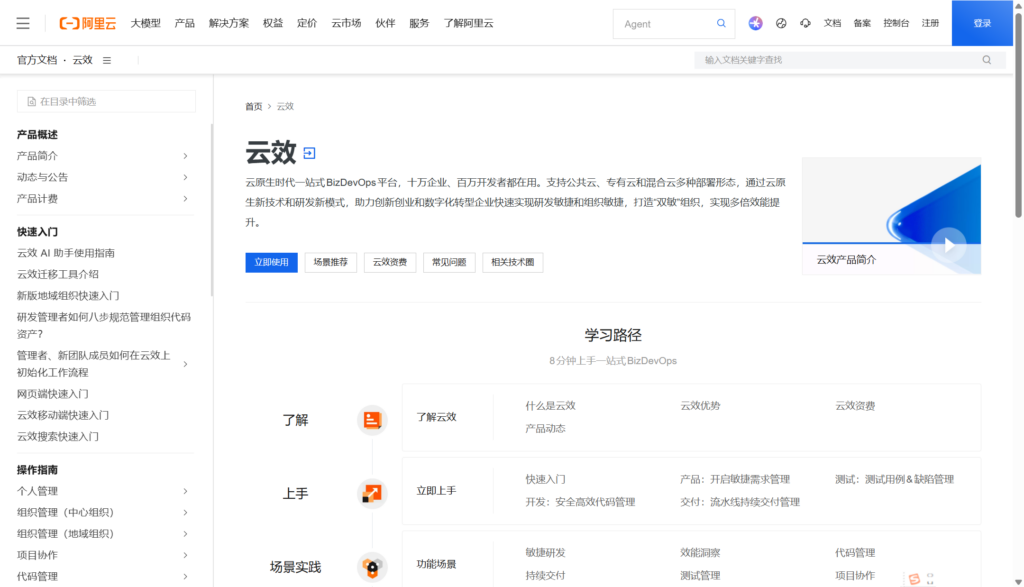Screen dimensions: 1024x587
Task: Click the headset customer service icon
Action: 805,23
